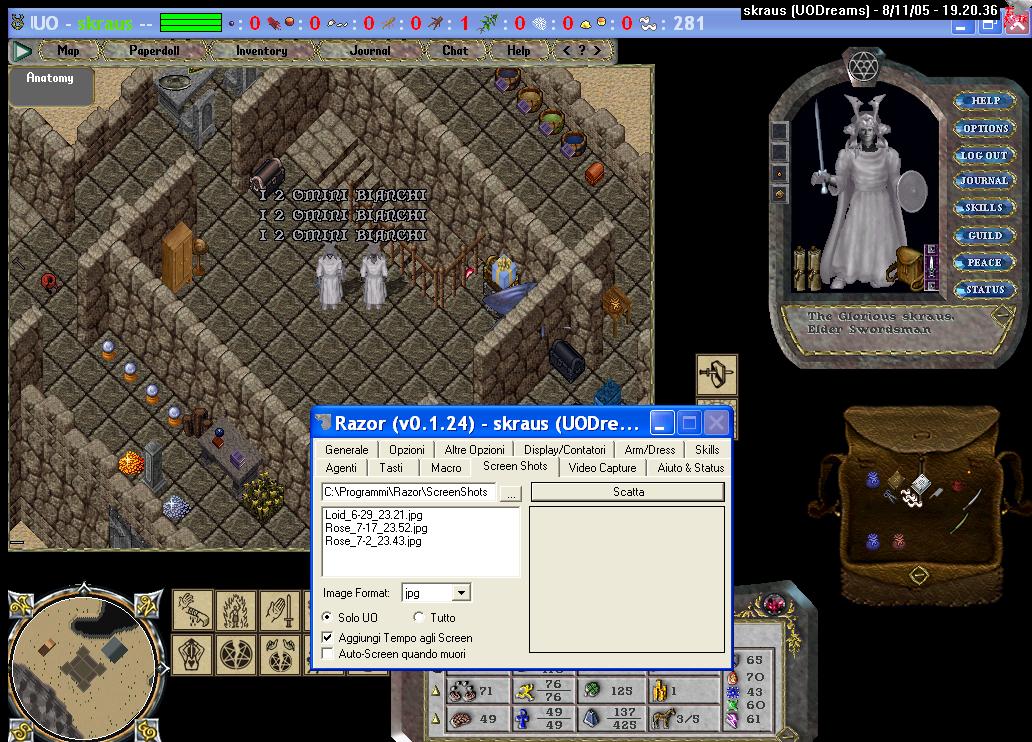Click the fire resistance icon beside 70
This screenshot has width=1032, height=742.
733,677
